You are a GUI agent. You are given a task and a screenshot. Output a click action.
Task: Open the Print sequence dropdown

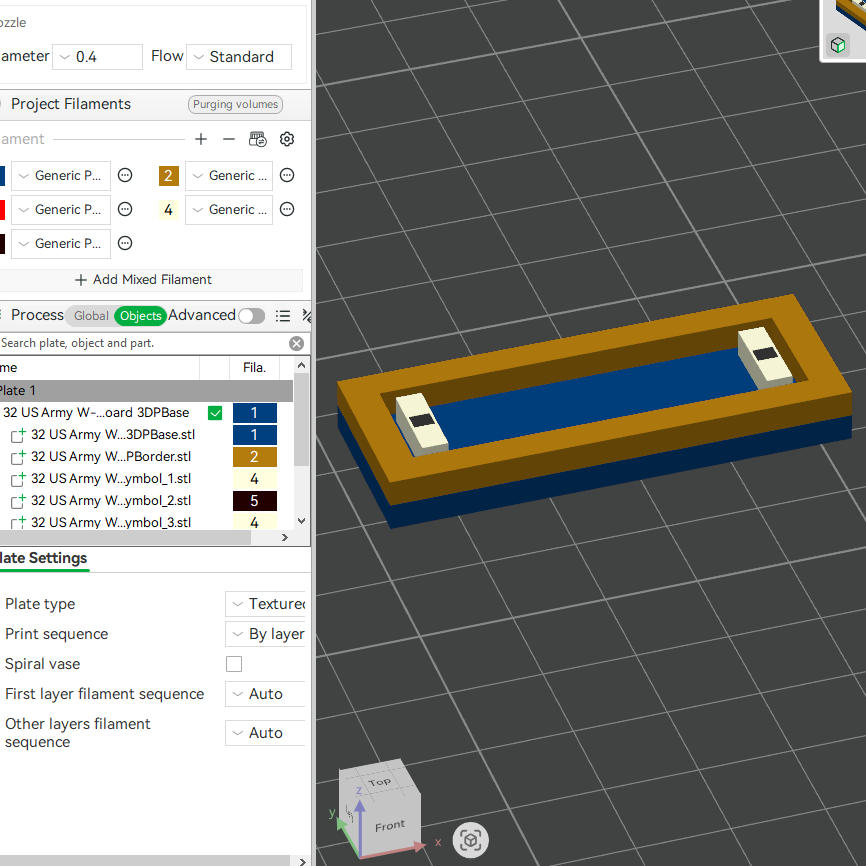[x=265, y=634]
